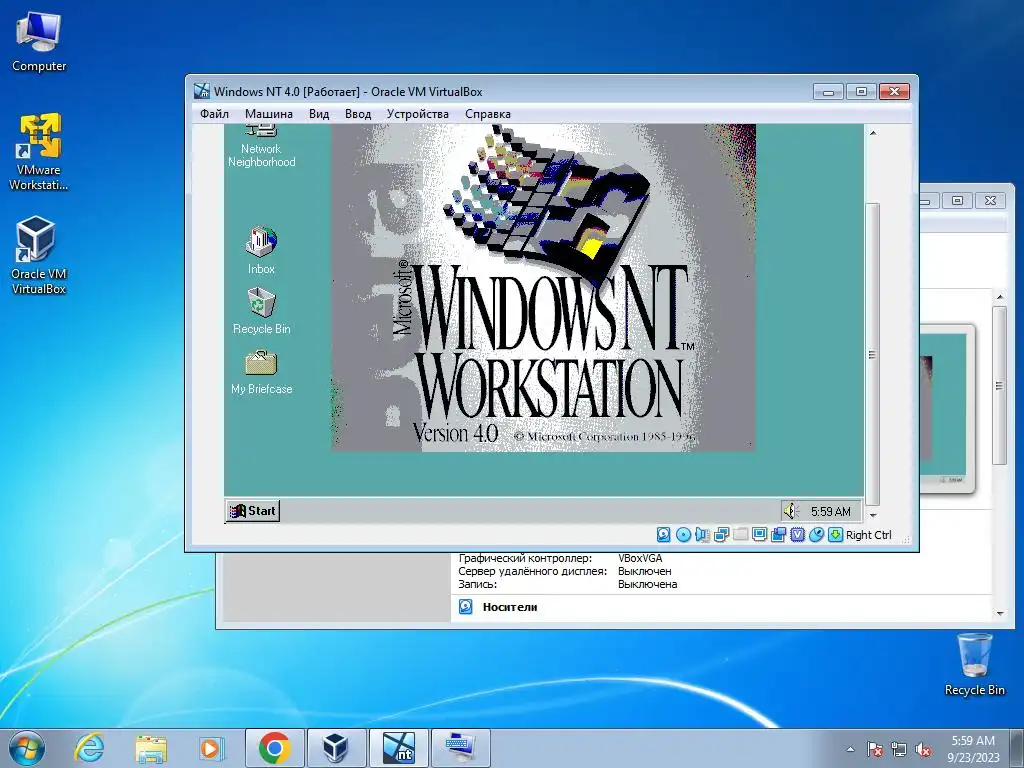Click the optical disk status icon
This screenshot has height=768, width=1024.
point(683,535)
